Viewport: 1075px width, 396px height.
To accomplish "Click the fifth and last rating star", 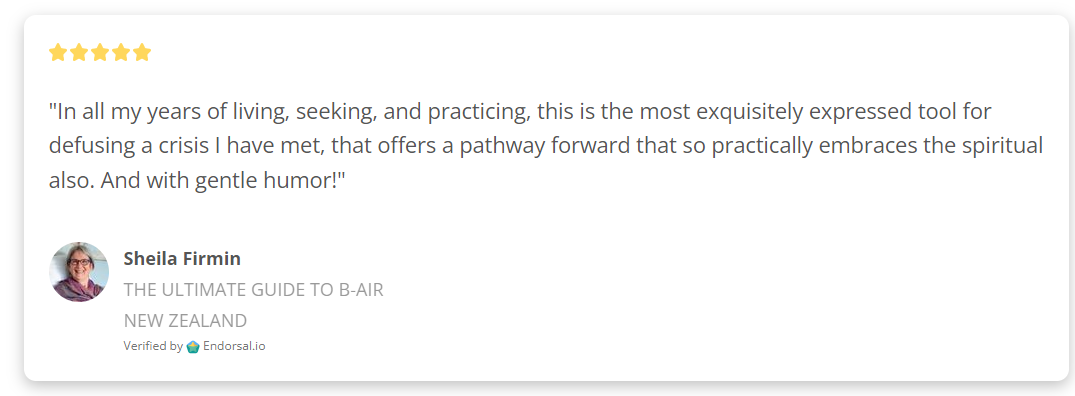I will pos(142,53).
